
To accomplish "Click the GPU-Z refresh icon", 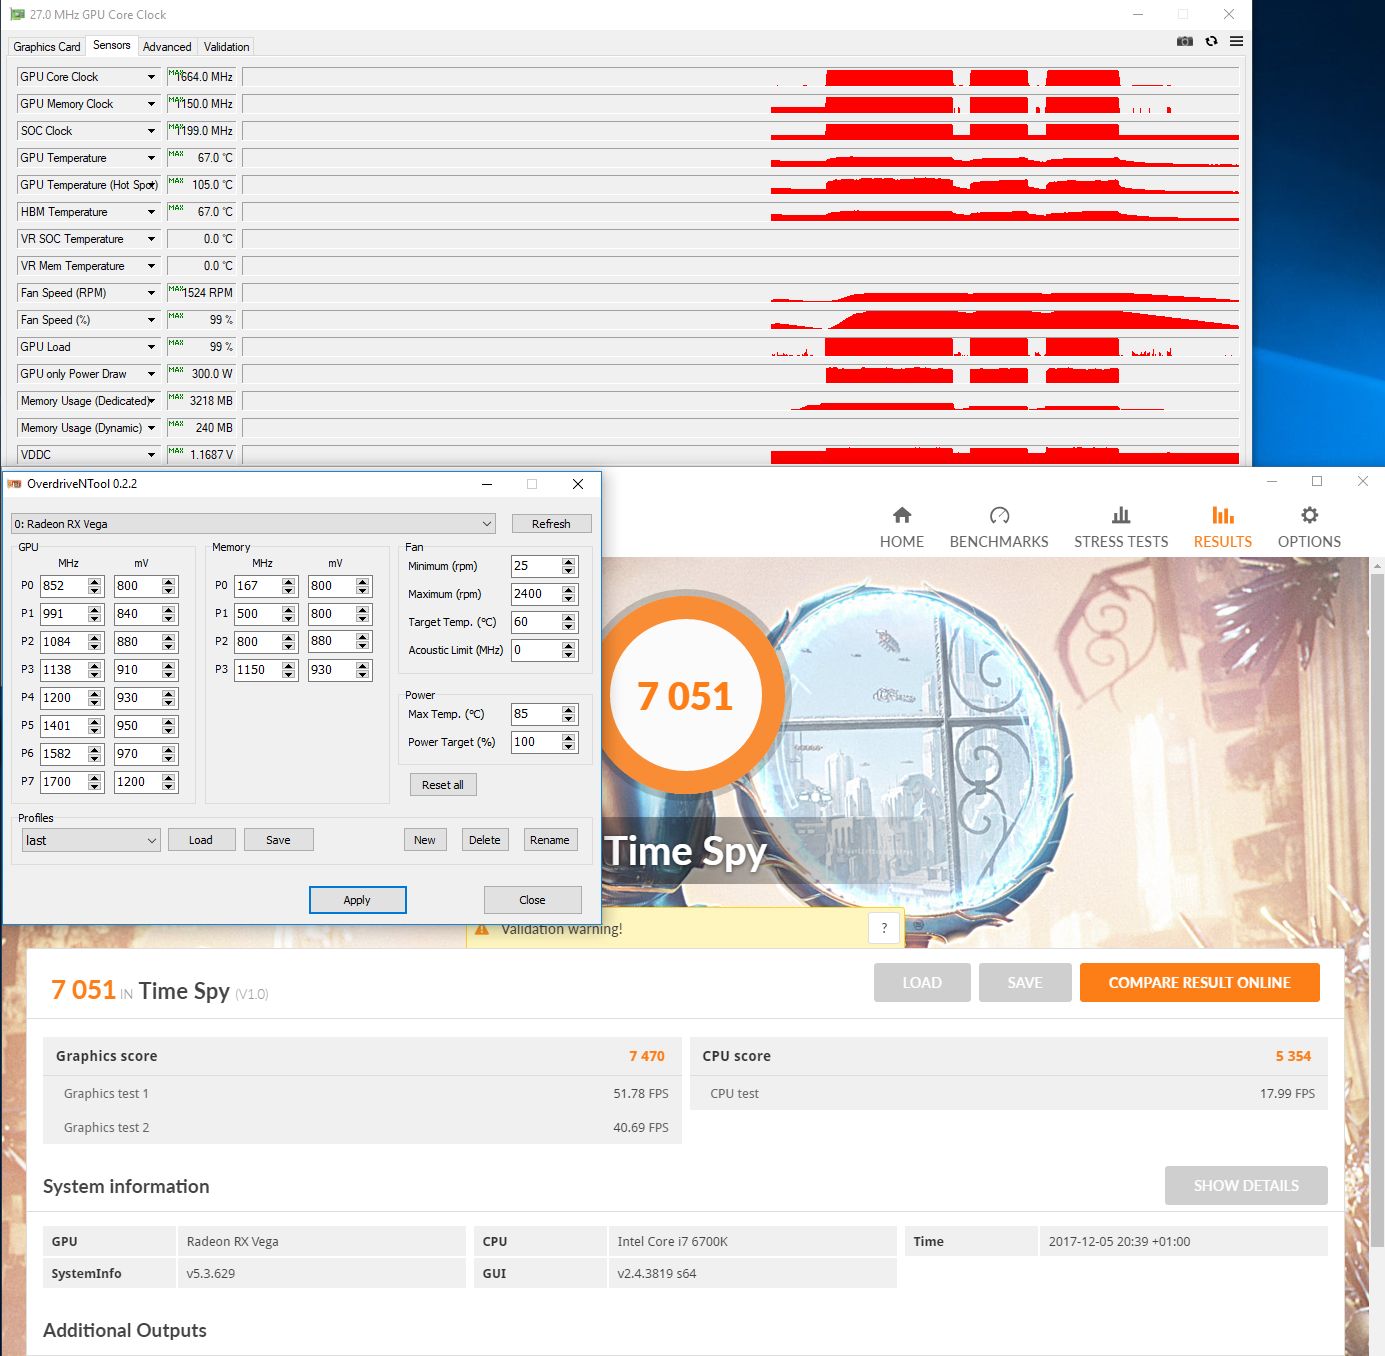I will tap(1211, 41).
